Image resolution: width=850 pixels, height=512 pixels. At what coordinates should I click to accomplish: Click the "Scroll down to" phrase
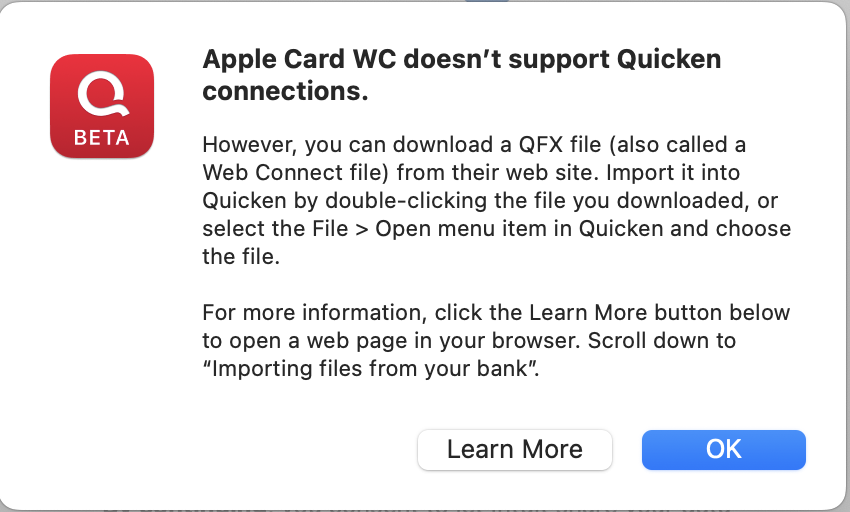pyautogui.click(x=662, y=341)
